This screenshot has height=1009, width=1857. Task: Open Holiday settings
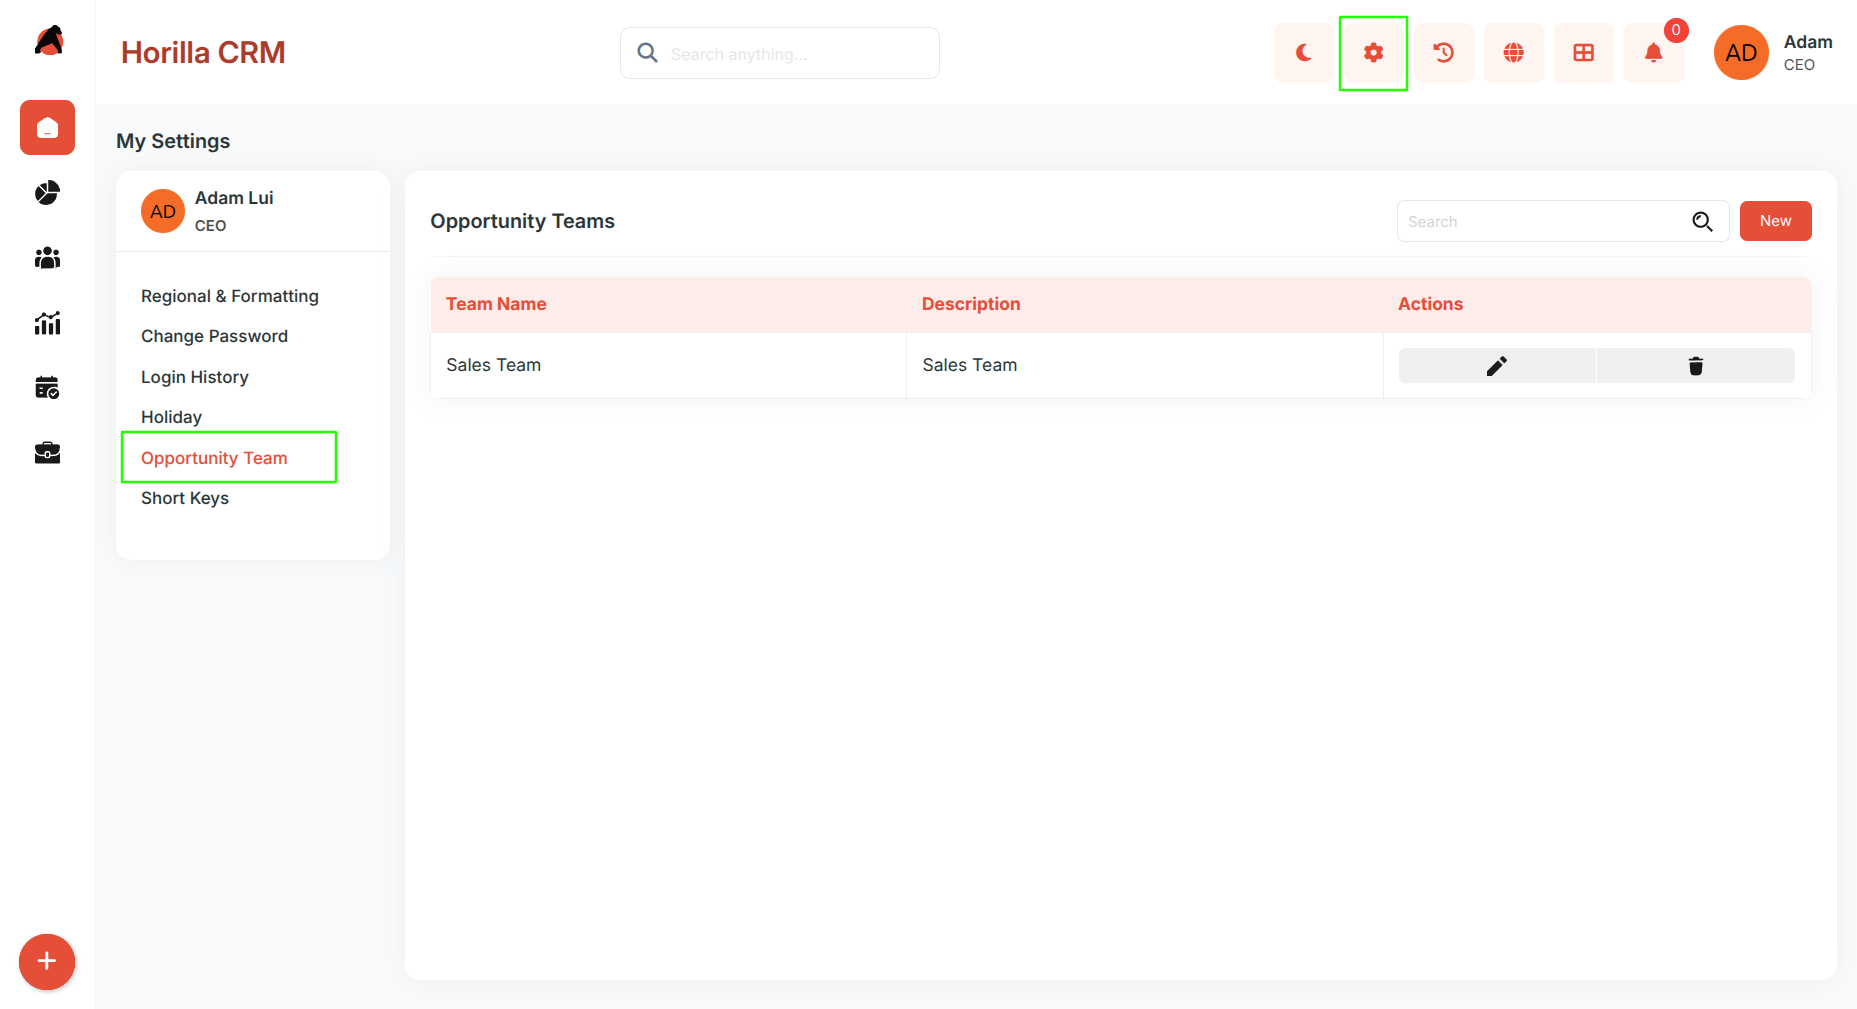pyautogui.click(x=171, y=417)
